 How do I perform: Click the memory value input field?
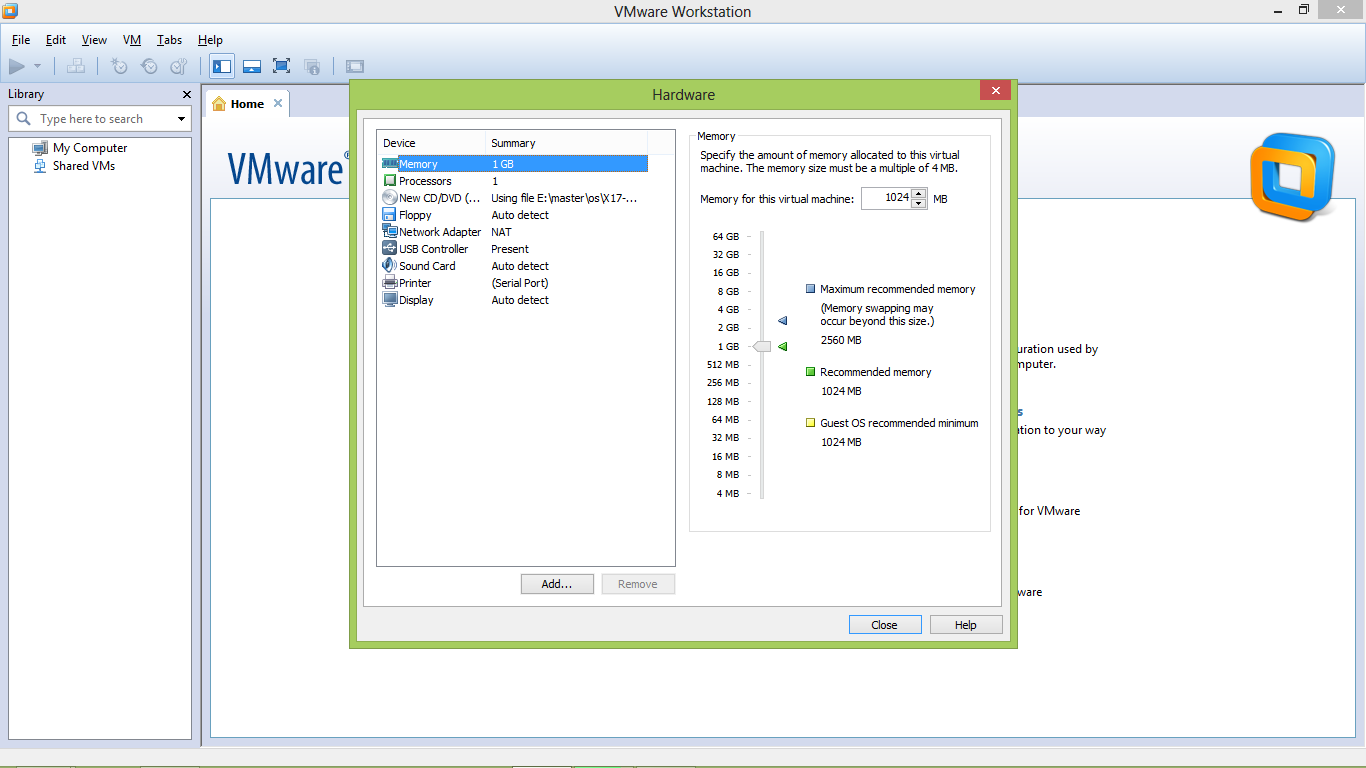point(885,198)
